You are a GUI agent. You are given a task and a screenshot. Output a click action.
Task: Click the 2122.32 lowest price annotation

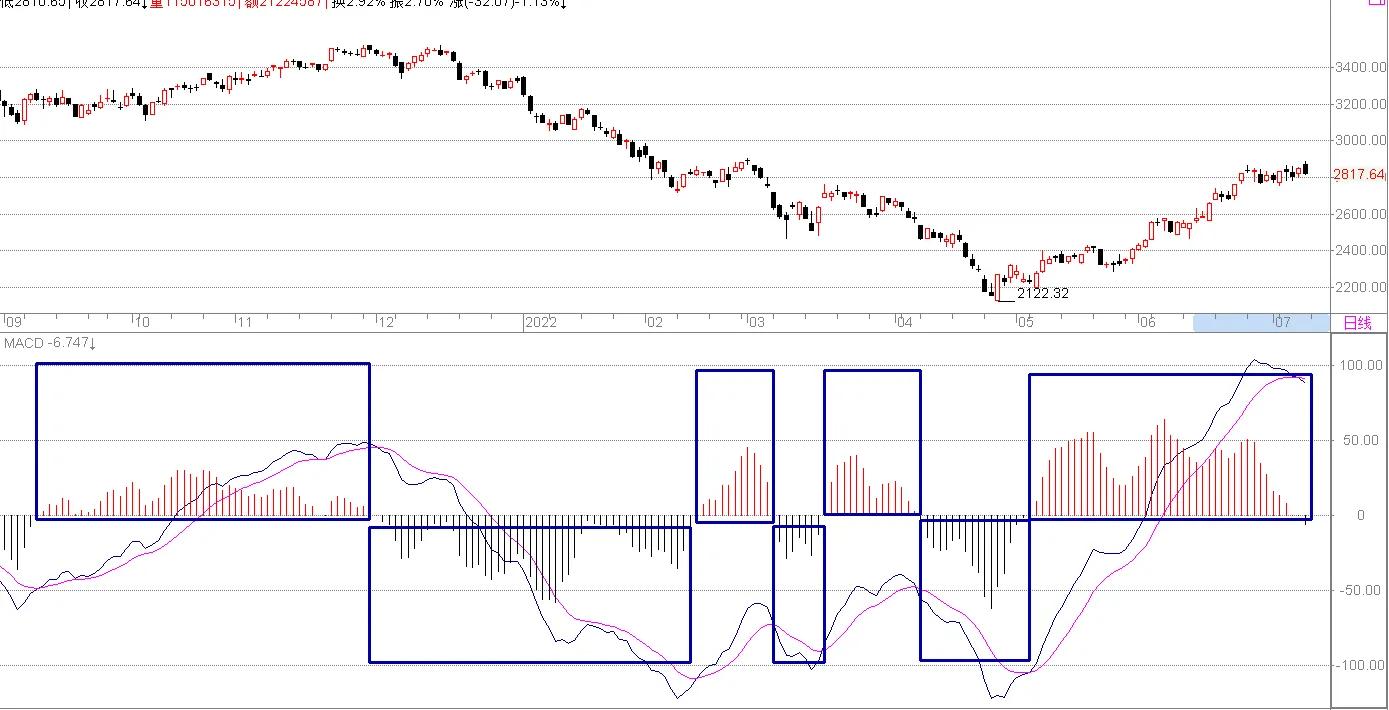[1043, 294]
